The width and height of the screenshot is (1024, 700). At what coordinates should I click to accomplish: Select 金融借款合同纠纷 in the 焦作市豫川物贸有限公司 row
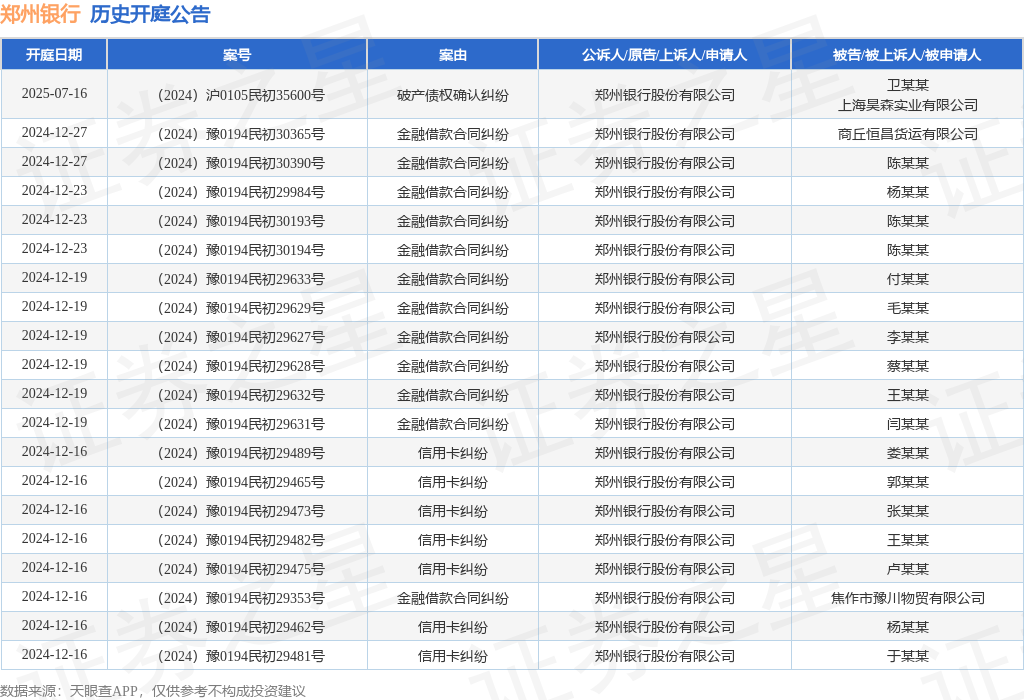453,598
